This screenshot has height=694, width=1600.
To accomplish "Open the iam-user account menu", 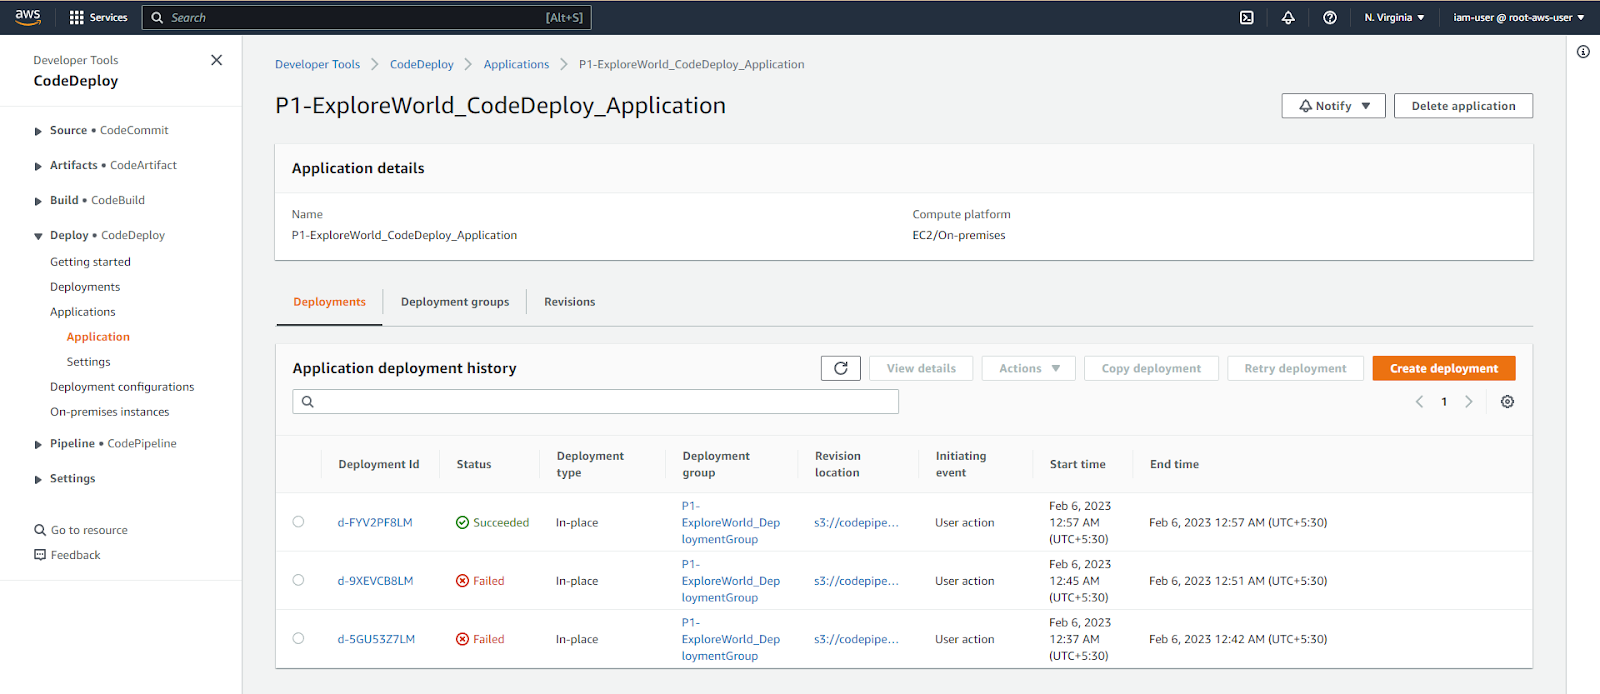I will click(x=1518, y=17).
